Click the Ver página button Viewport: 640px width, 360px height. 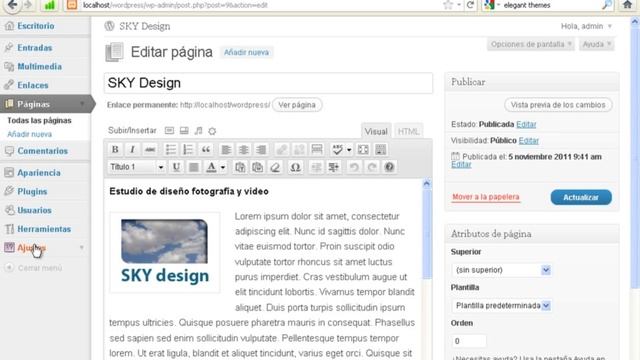pyautogui.click(x=297, y=105)
